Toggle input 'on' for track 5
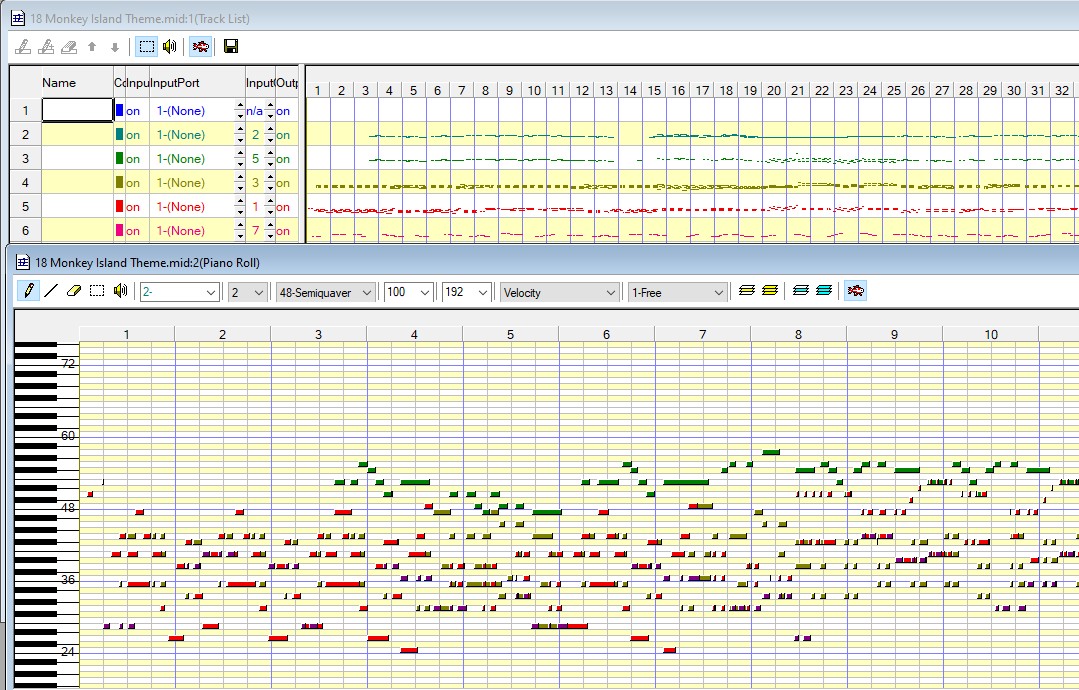This screenshot has height=690, width=1079. click(133, 207)
